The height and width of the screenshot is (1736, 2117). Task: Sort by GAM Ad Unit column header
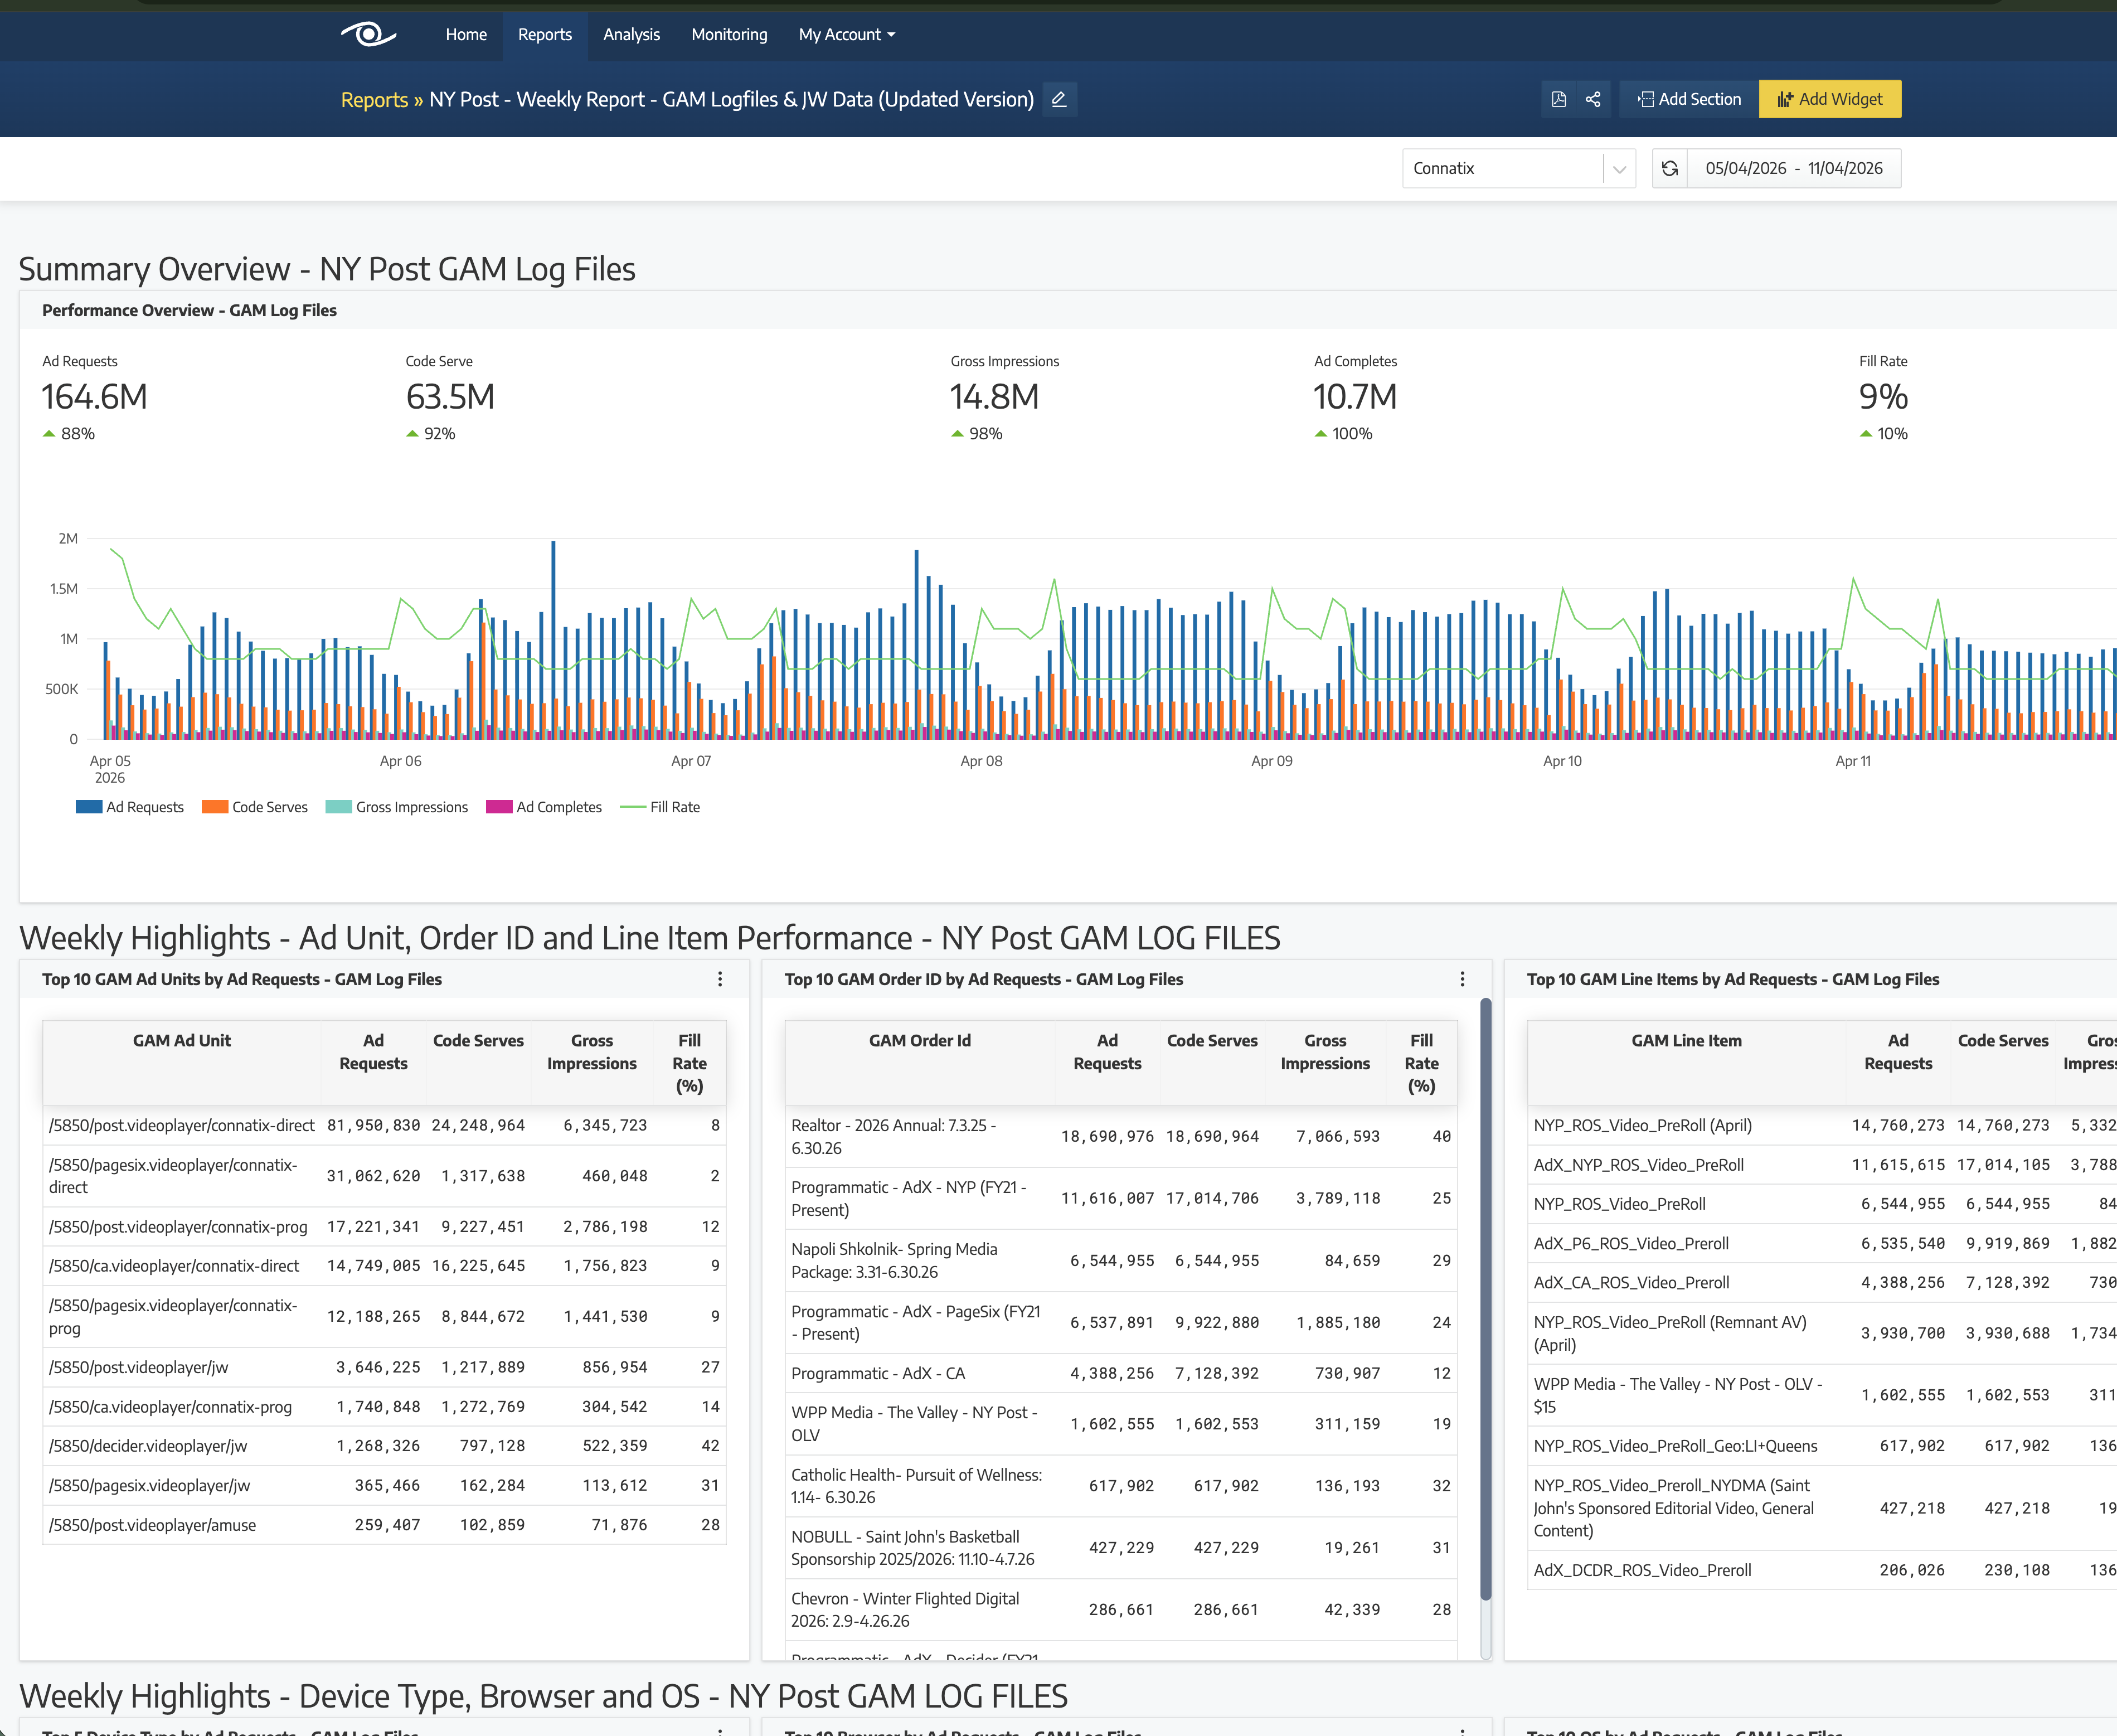tap(182, 1062)
